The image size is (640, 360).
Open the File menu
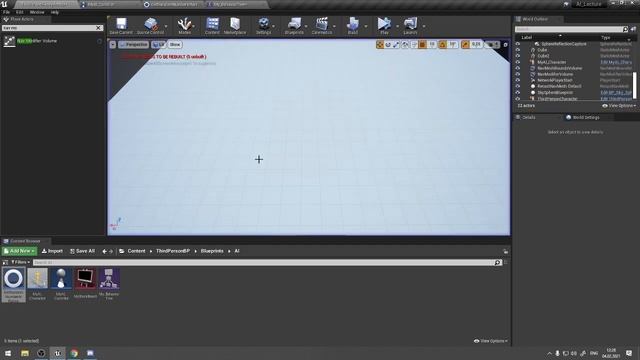click(7, 12)
